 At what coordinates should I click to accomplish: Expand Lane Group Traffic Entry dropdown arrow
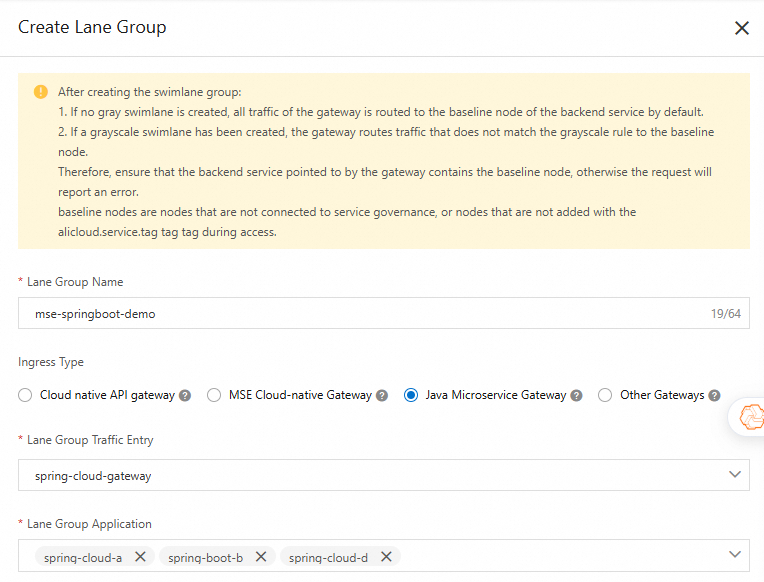[x=735, y=474]
